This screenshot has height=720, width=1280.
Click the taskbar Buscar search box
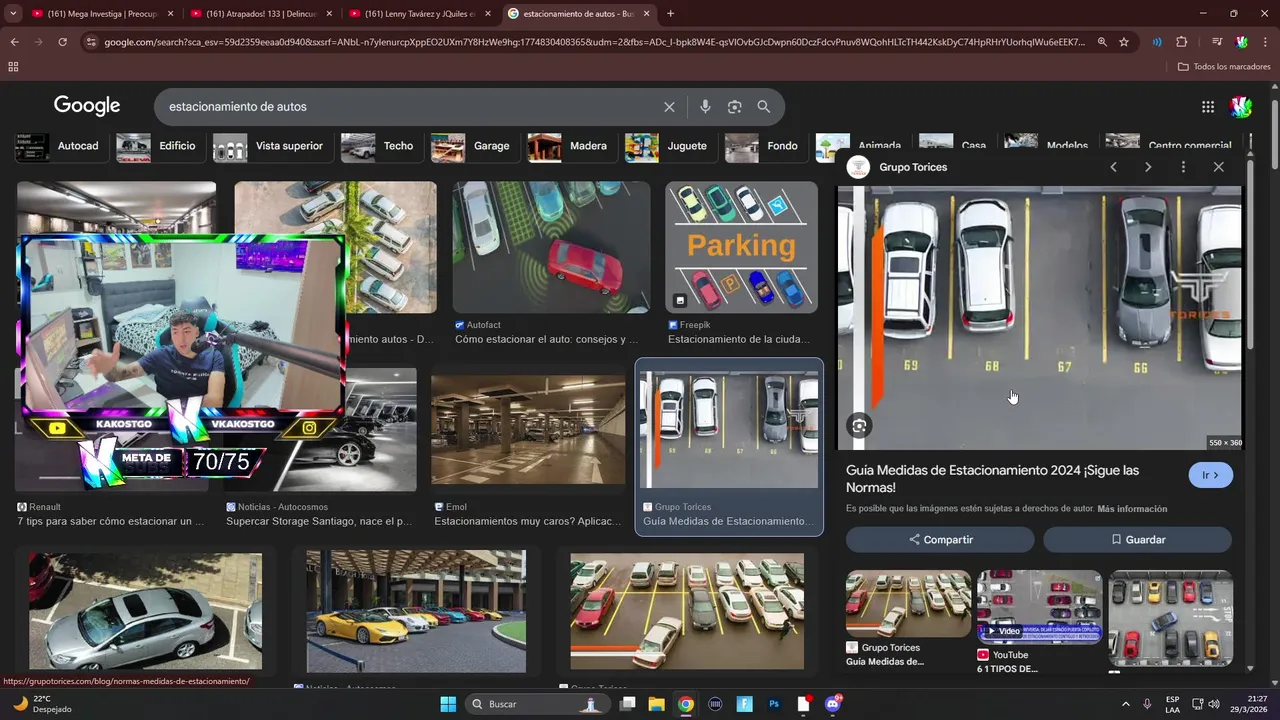[537, 704]
